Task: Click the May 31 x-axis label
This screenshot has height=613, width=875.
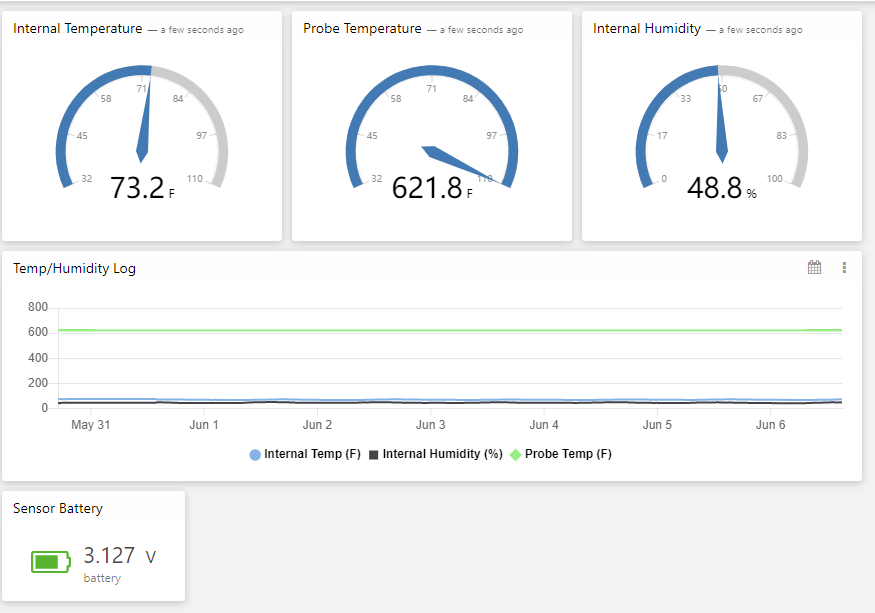Action: (x=90, y=425)
